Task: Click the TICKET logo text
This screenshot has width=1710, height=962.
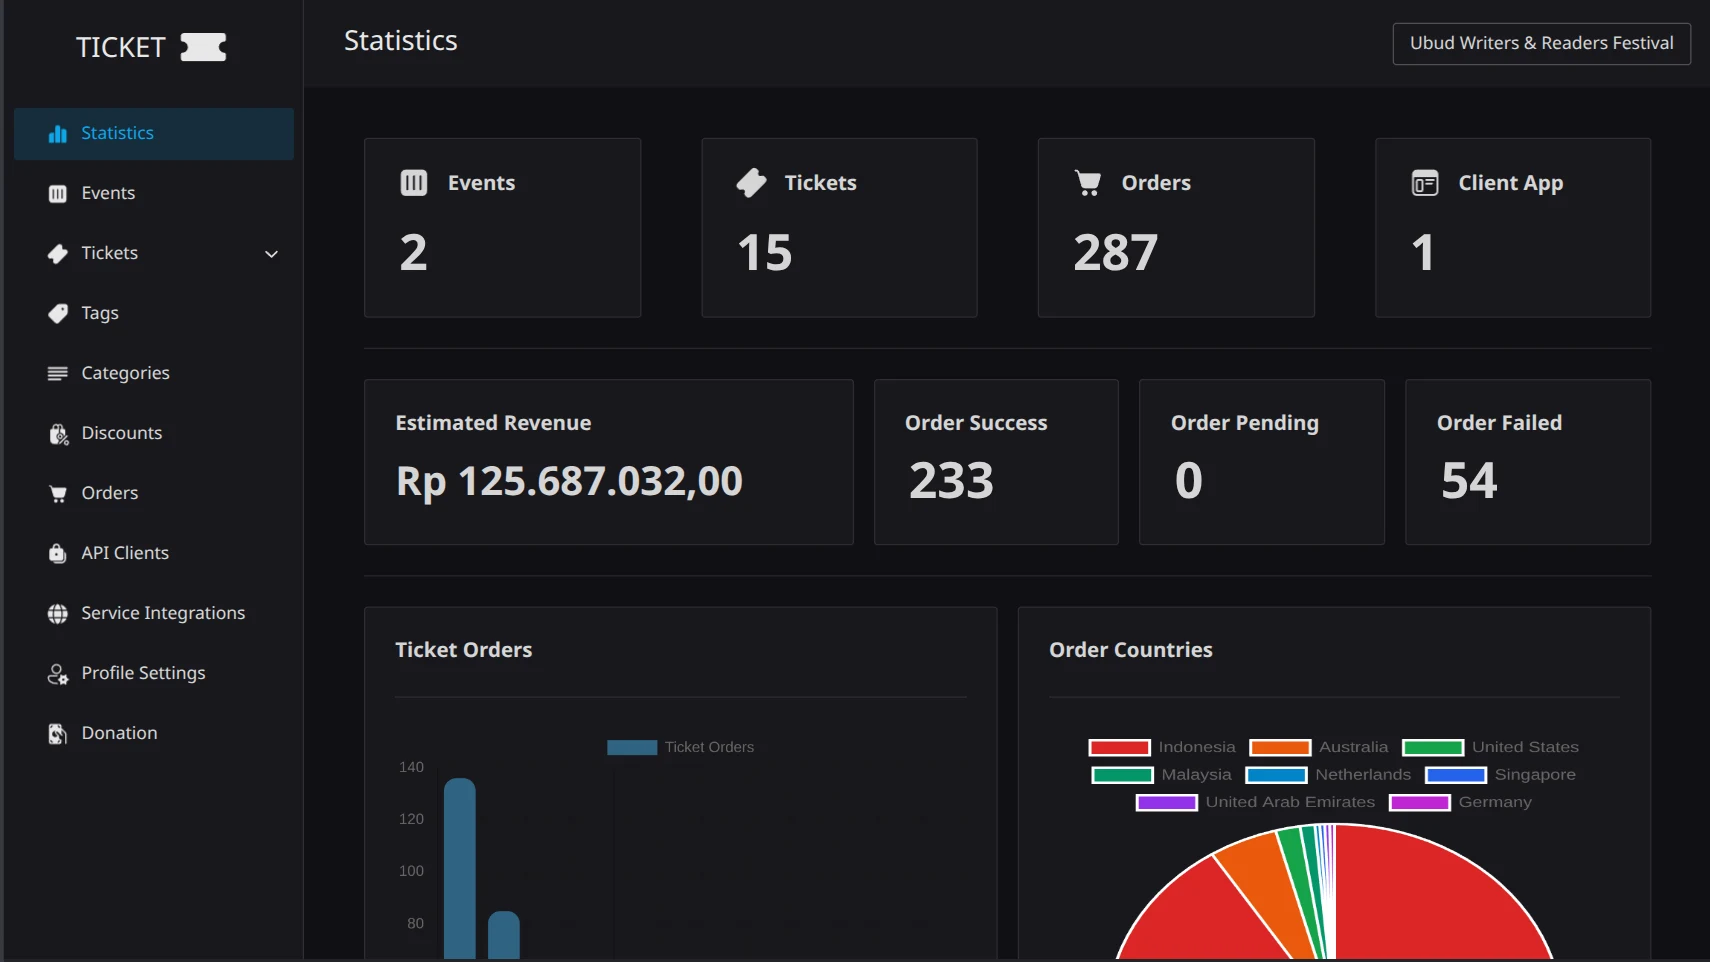Action: 120,48
